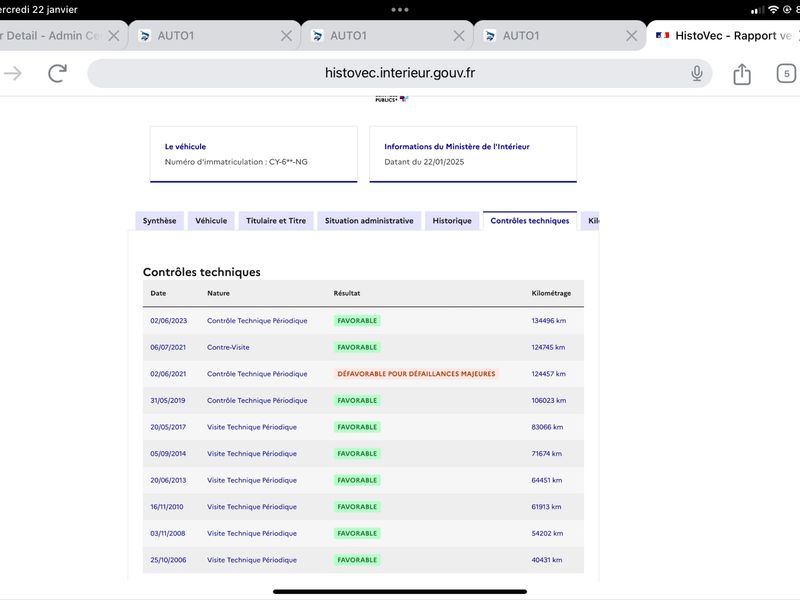Click the 61913 km mileage value

tap(546, 507)
